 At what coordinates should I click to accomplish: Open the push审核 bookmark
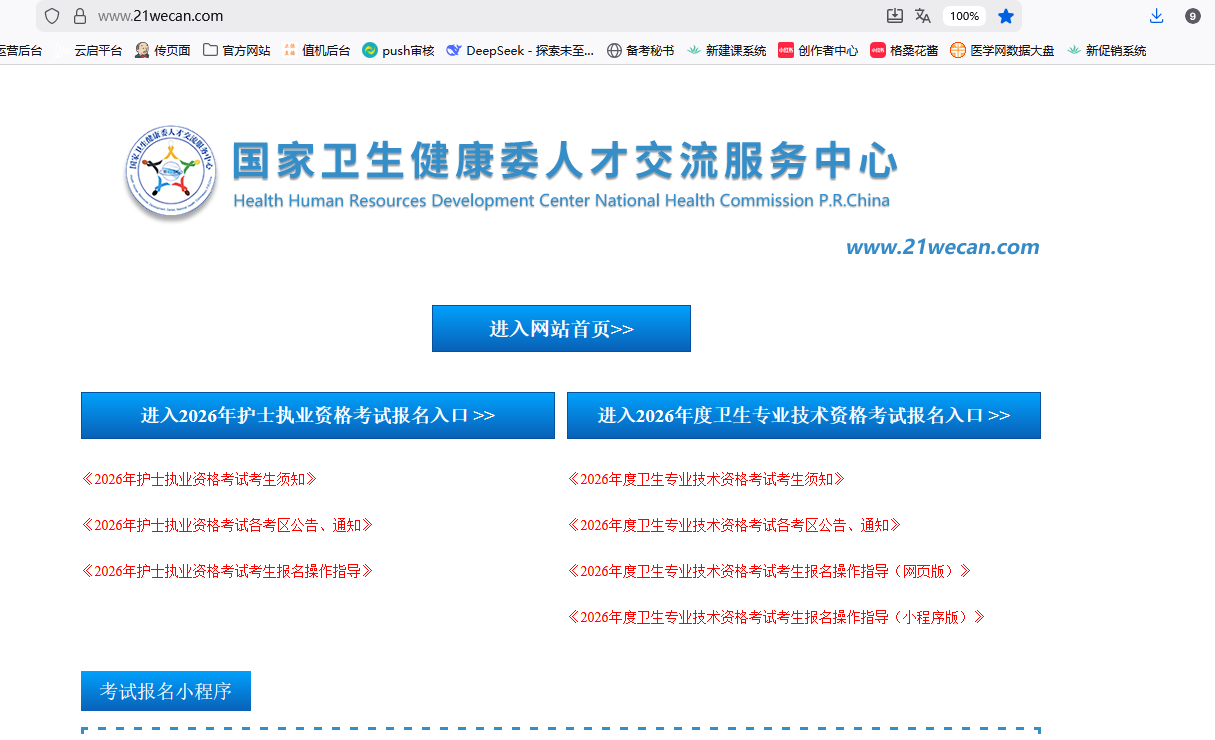pyautogui.click(x=397, y=49)
